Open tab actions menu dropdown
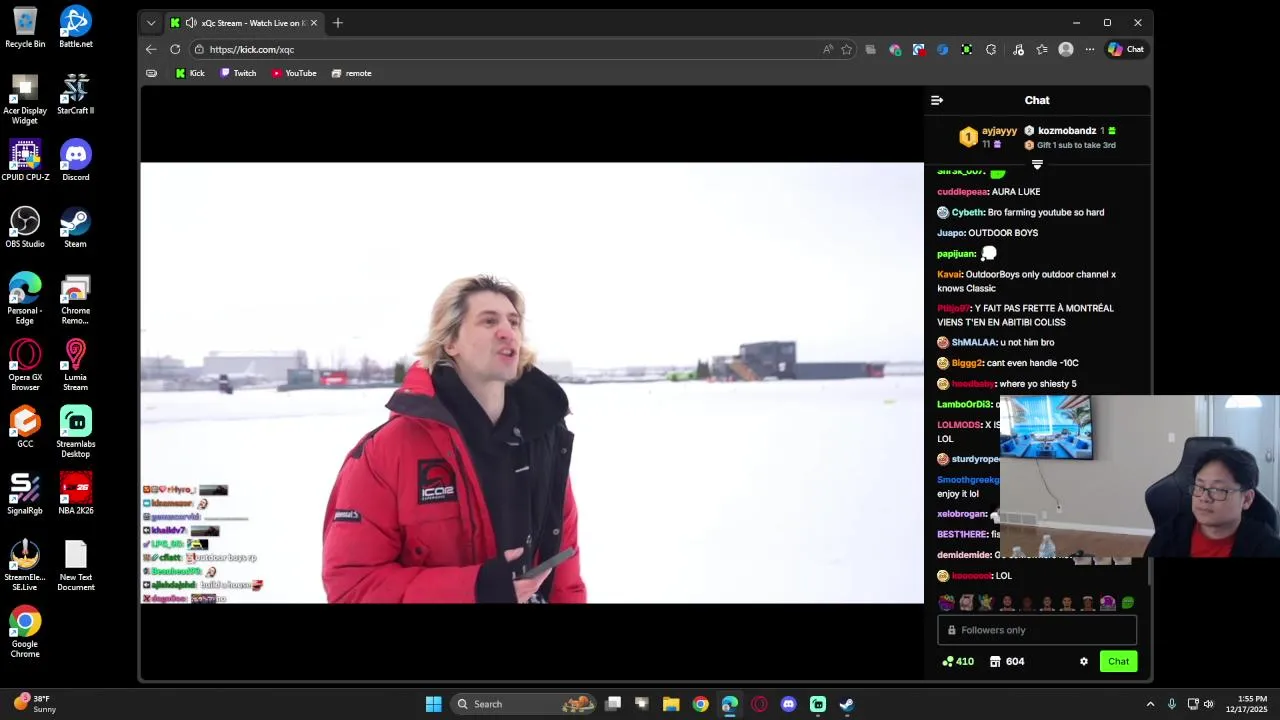Image resolution: width=1280 pixels, height=720 pixels. (x=151, y=23)
